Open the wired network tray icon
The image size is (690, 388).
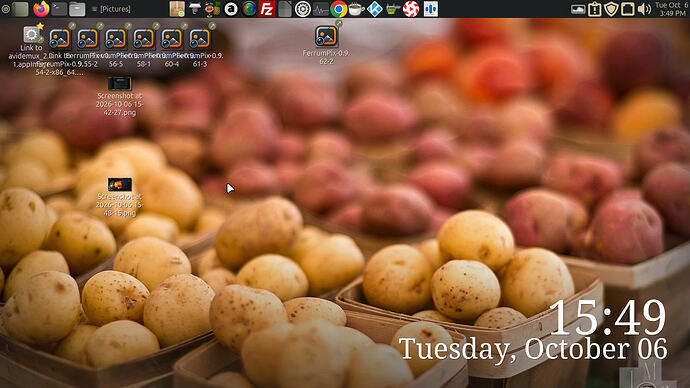(x=628, y=9)
